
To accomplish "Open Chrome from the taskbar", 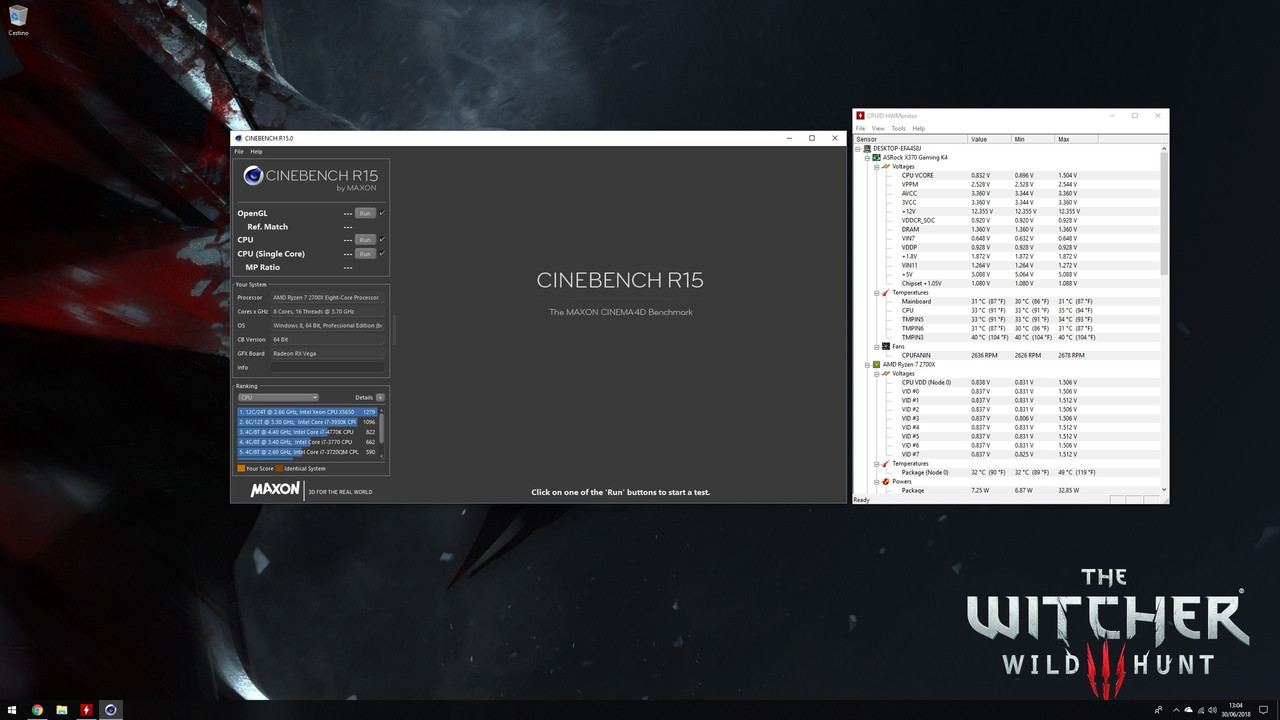I will coord(37,710).
